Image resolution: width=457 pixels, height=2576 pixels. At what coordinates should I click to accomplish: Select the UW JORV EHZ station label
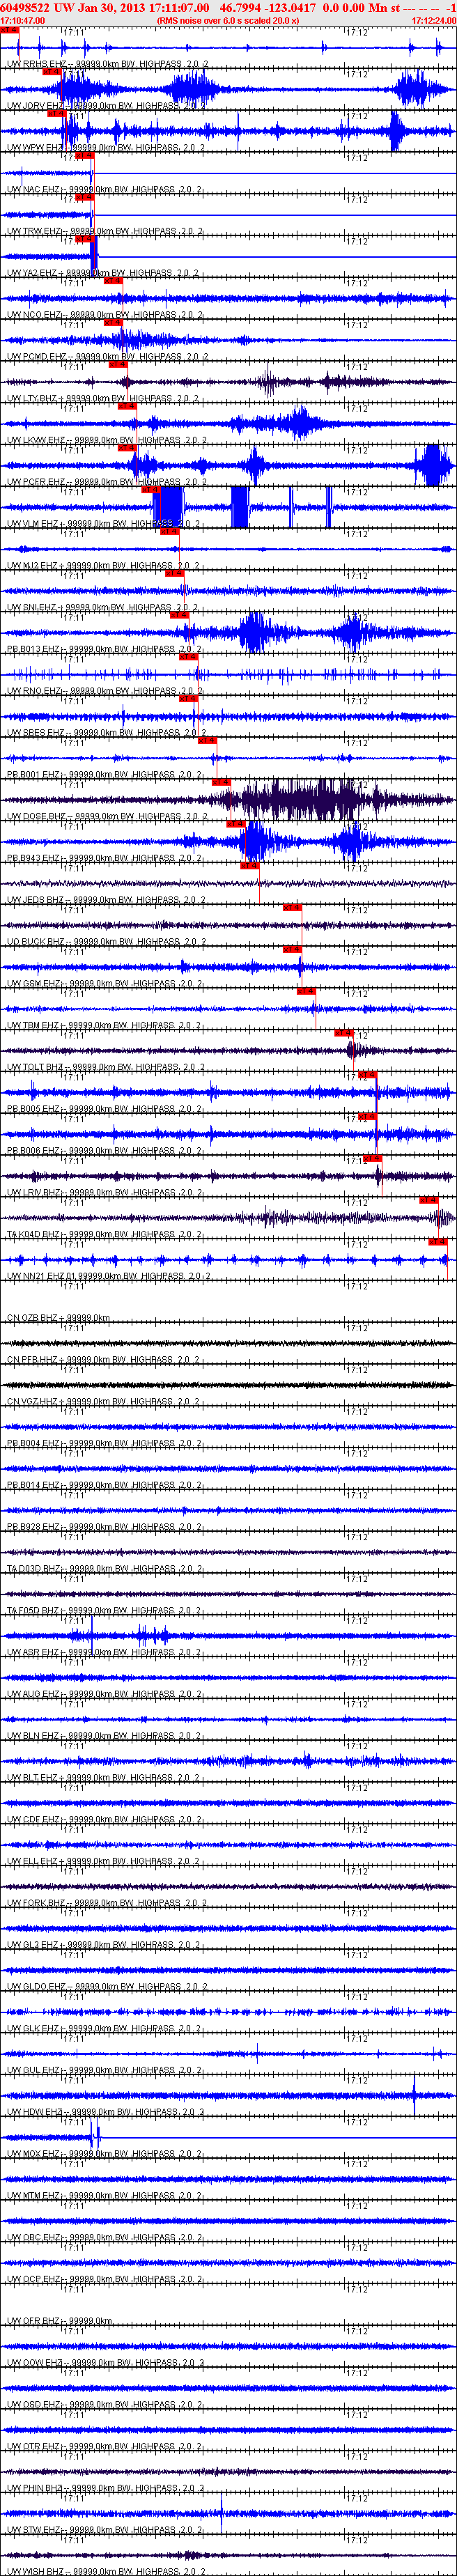click(107, 106)
